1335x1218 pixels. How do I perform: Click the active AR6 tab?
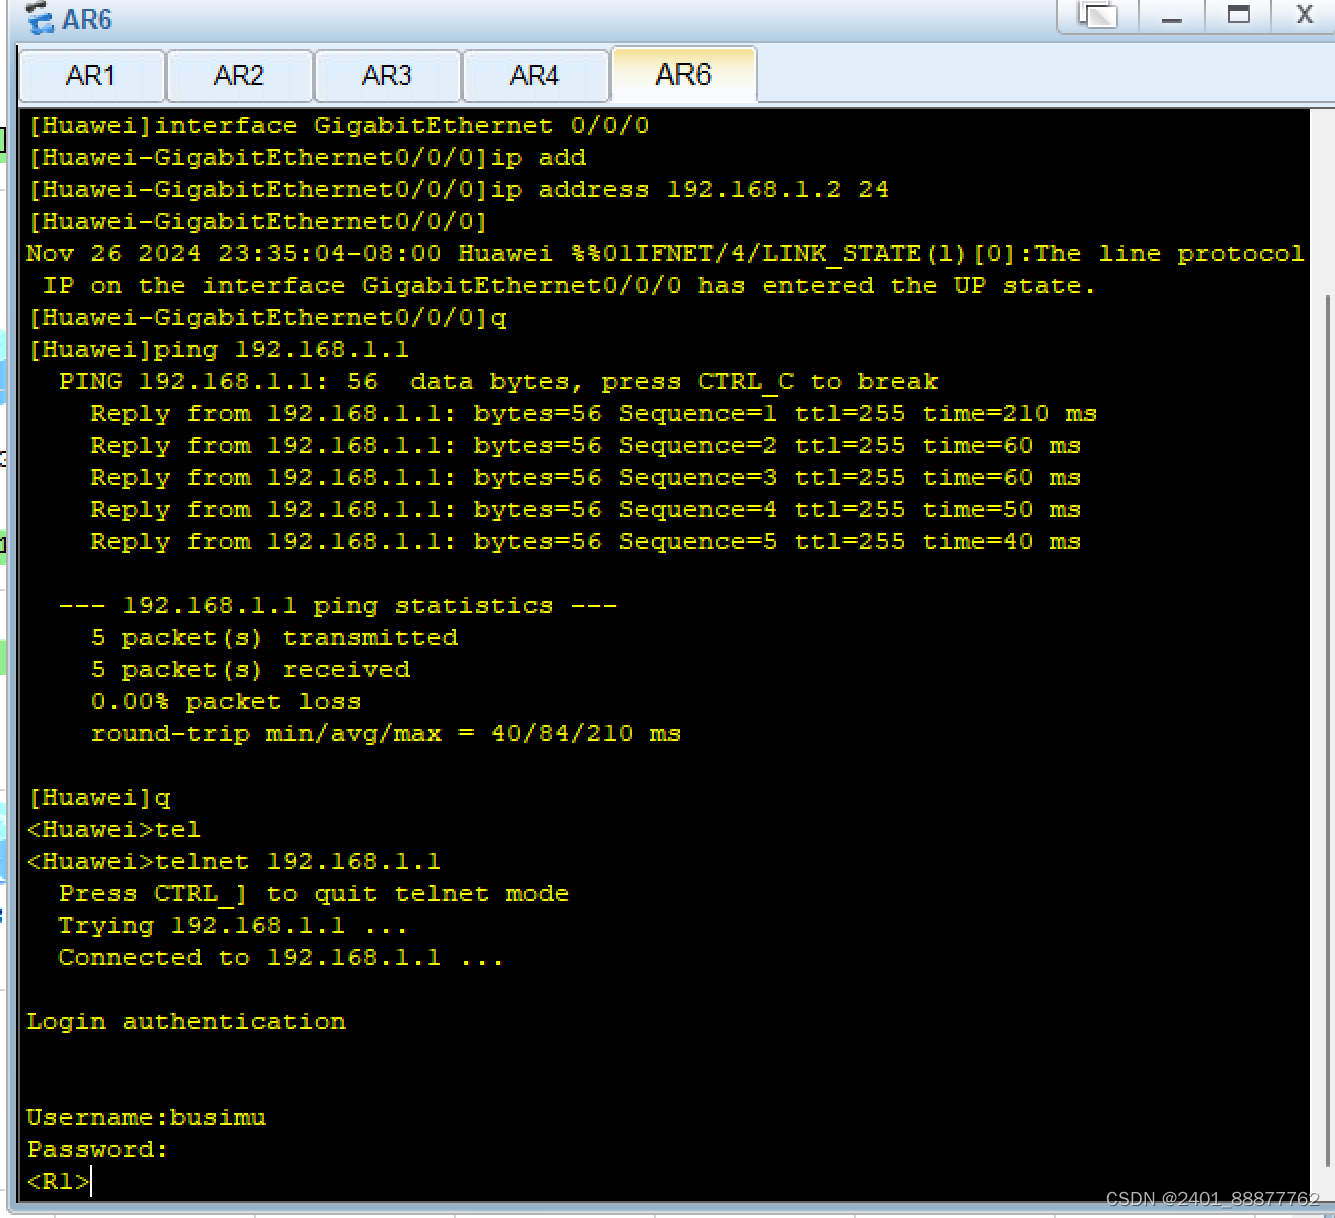click(684, 75)
